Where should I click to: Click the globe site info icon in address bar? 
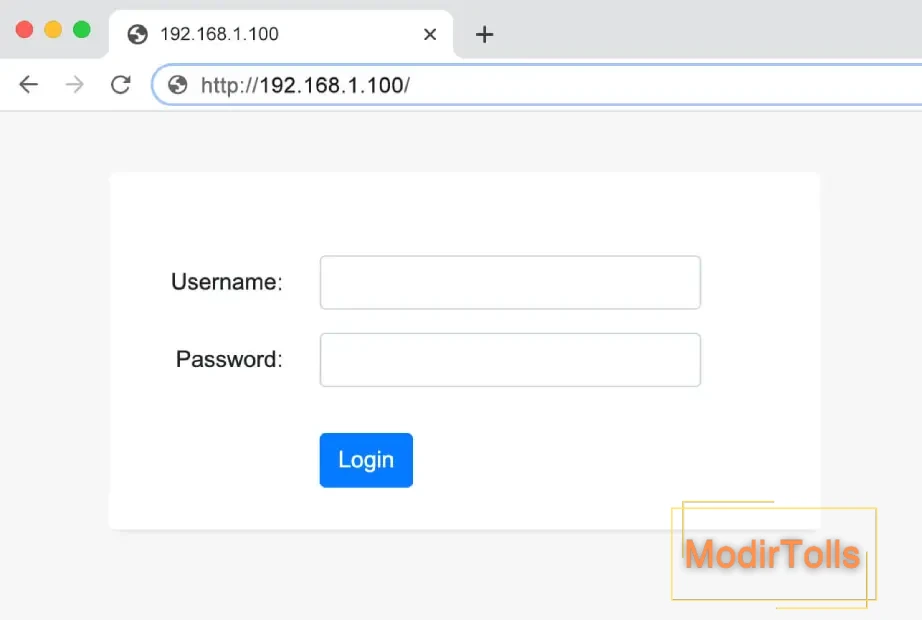178,85
